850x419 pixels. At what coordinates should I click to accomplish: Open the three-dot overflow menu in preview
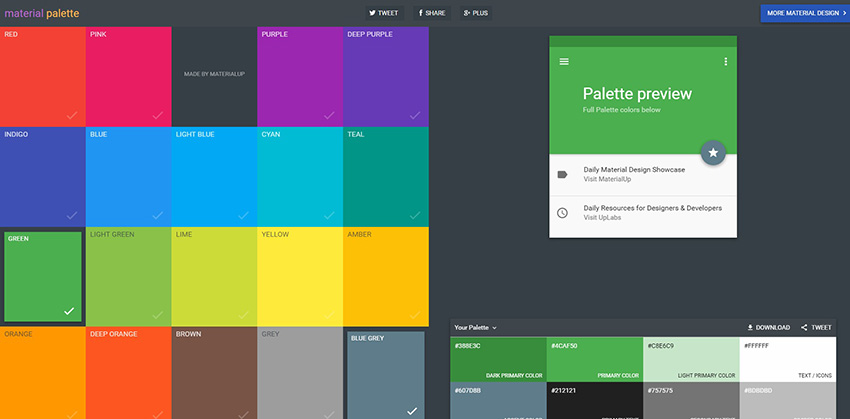click(x=726, y=62)
